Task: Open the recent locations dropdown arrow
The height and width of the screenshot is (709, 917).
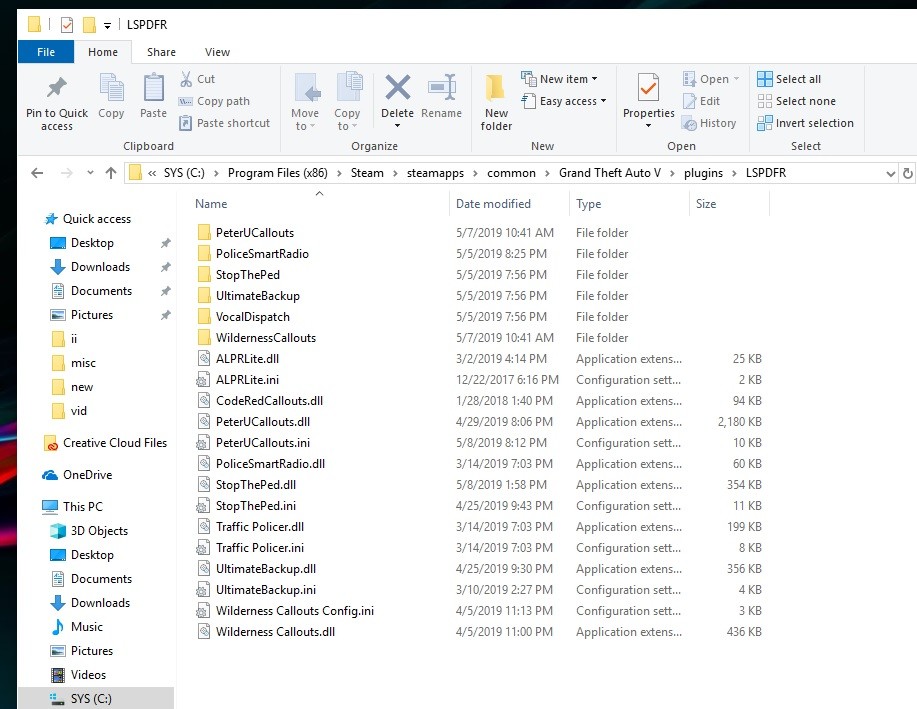Action: pyautogui.click(x=90, y=173)
